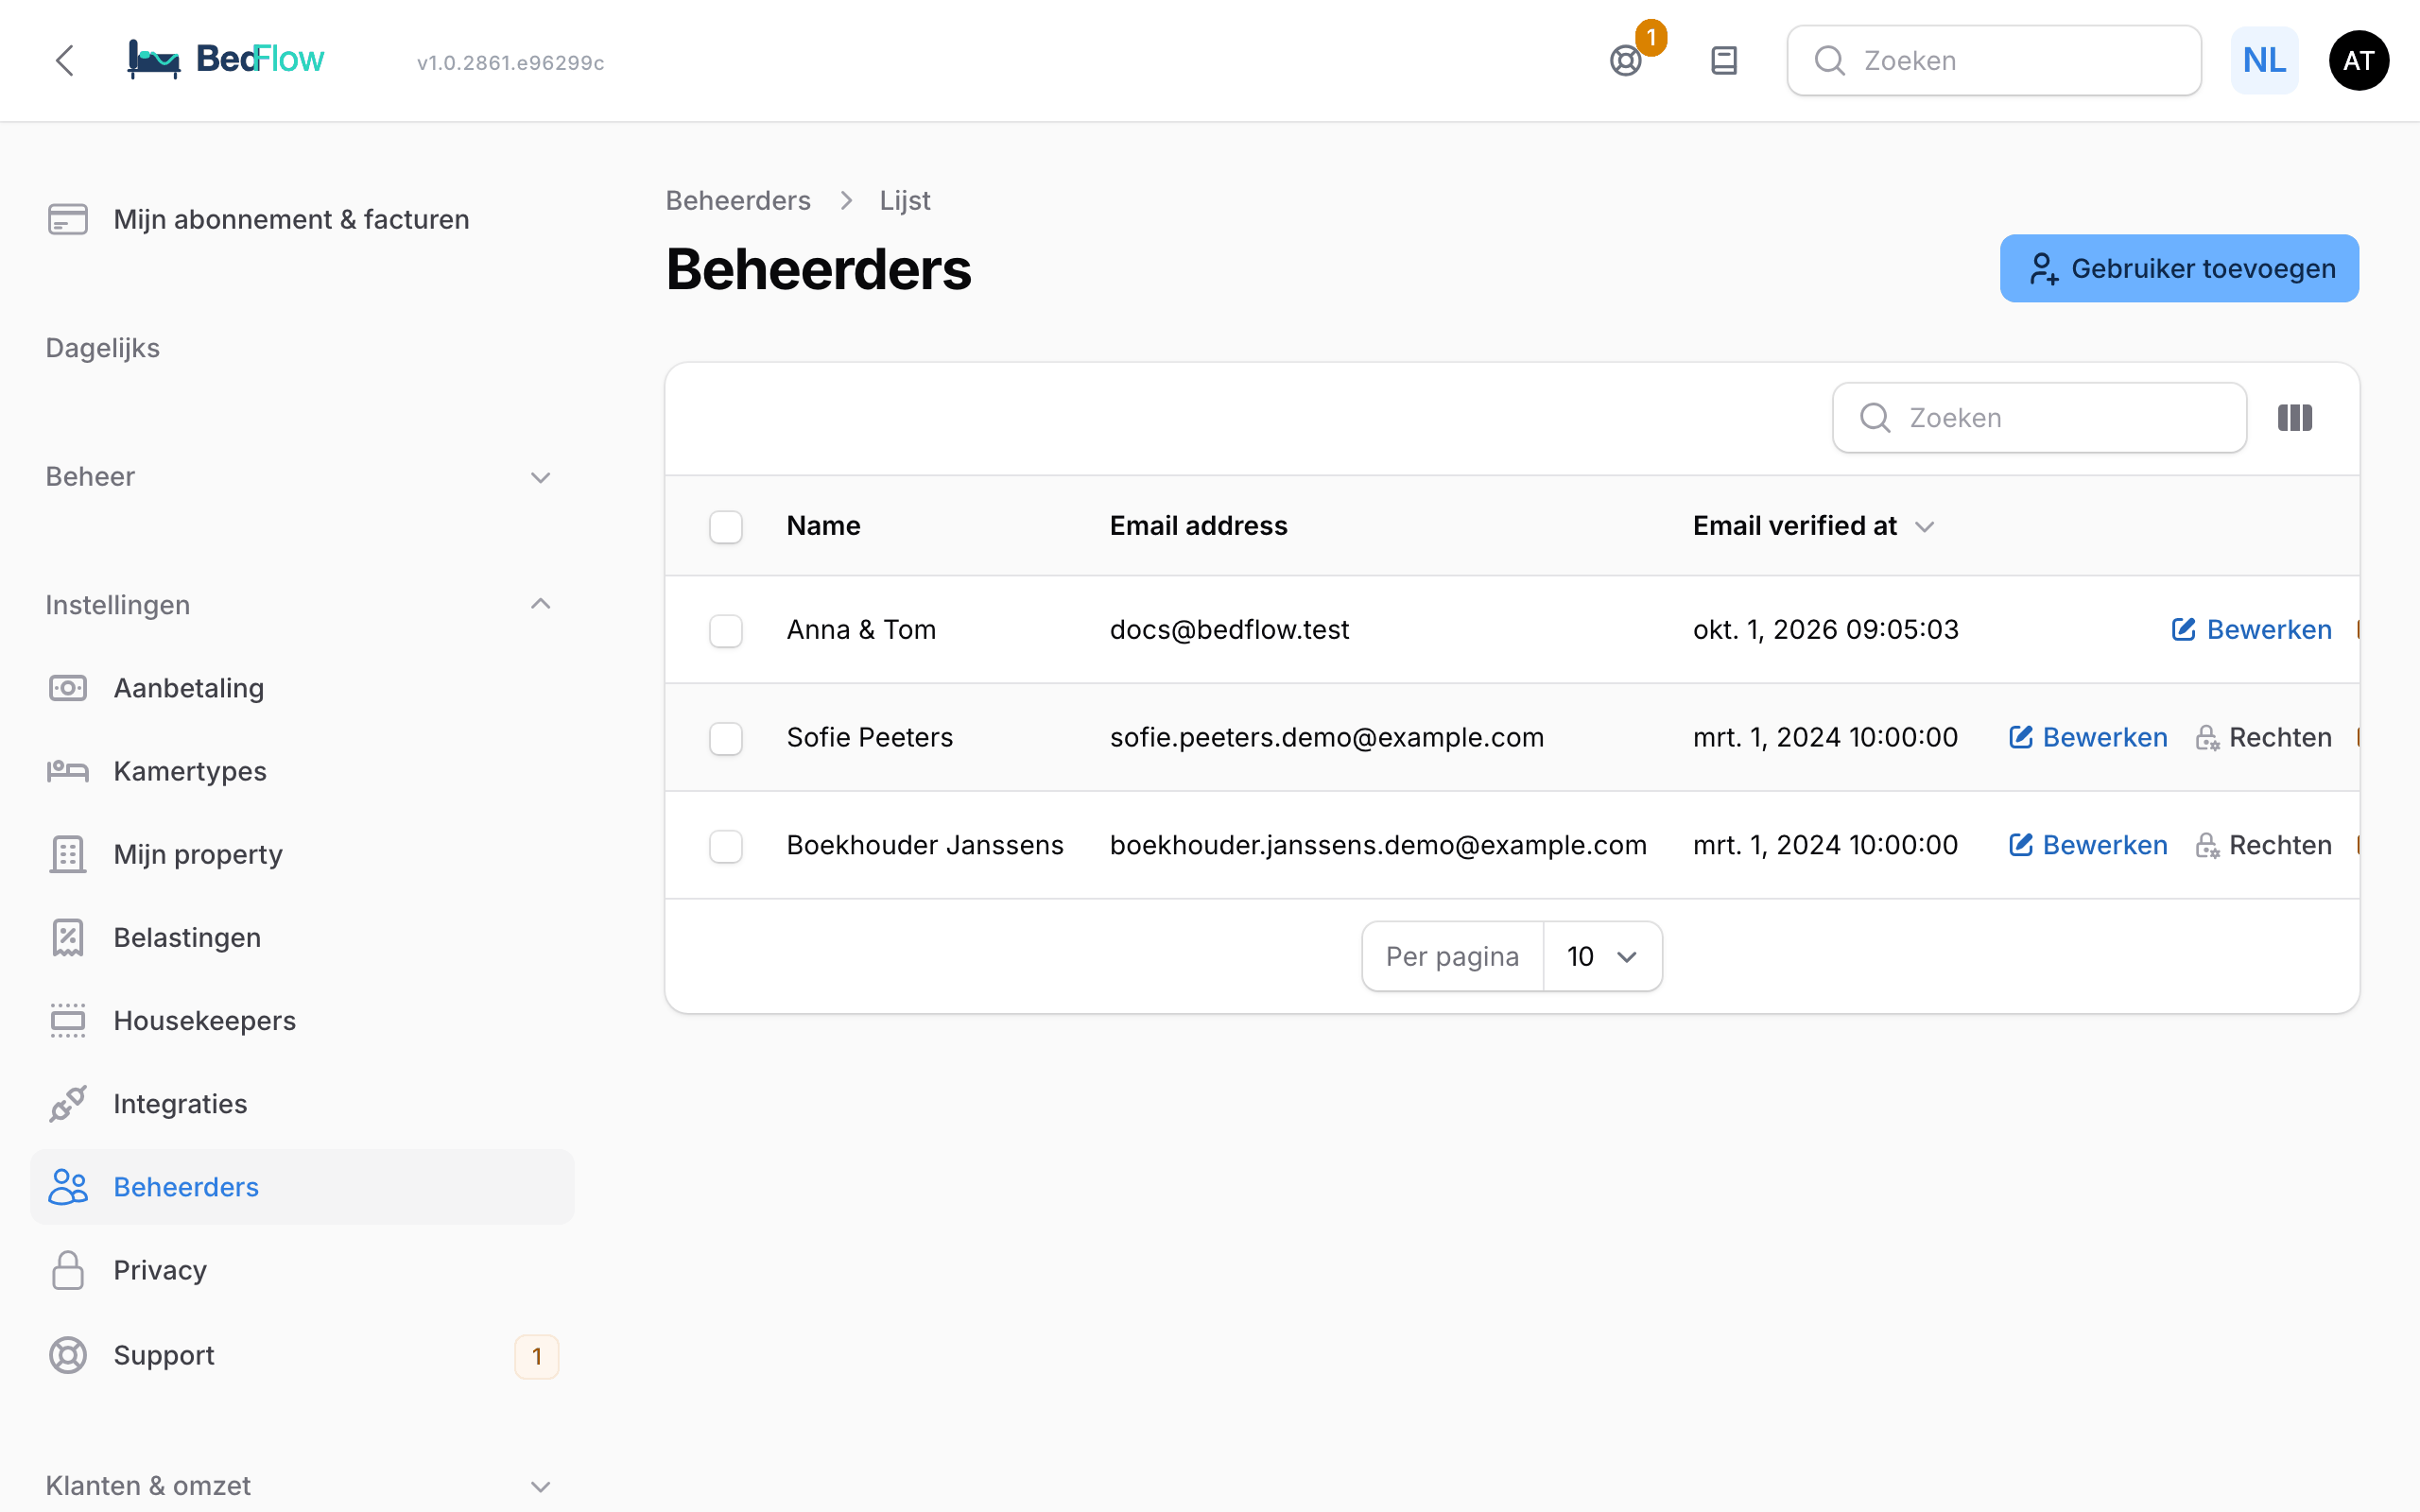The height and width of the screenshot is (1512, 2420).
Task: Click the Support lifebuoy icon in sidebar
Action: pyautogui.click(x=68, y=1355)
